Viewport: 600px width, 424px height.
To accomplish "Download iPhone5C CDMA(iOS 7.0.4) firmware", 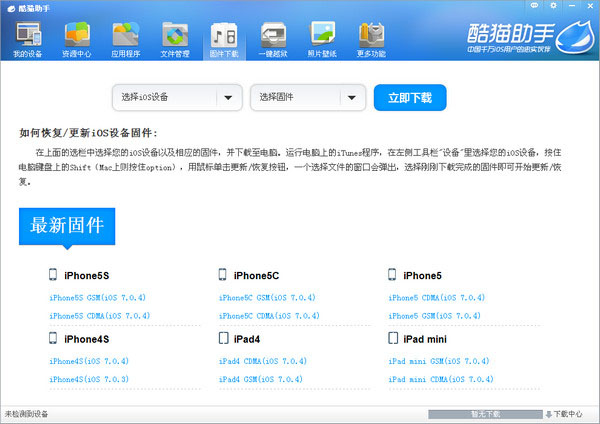I will (x=269, y=316).
